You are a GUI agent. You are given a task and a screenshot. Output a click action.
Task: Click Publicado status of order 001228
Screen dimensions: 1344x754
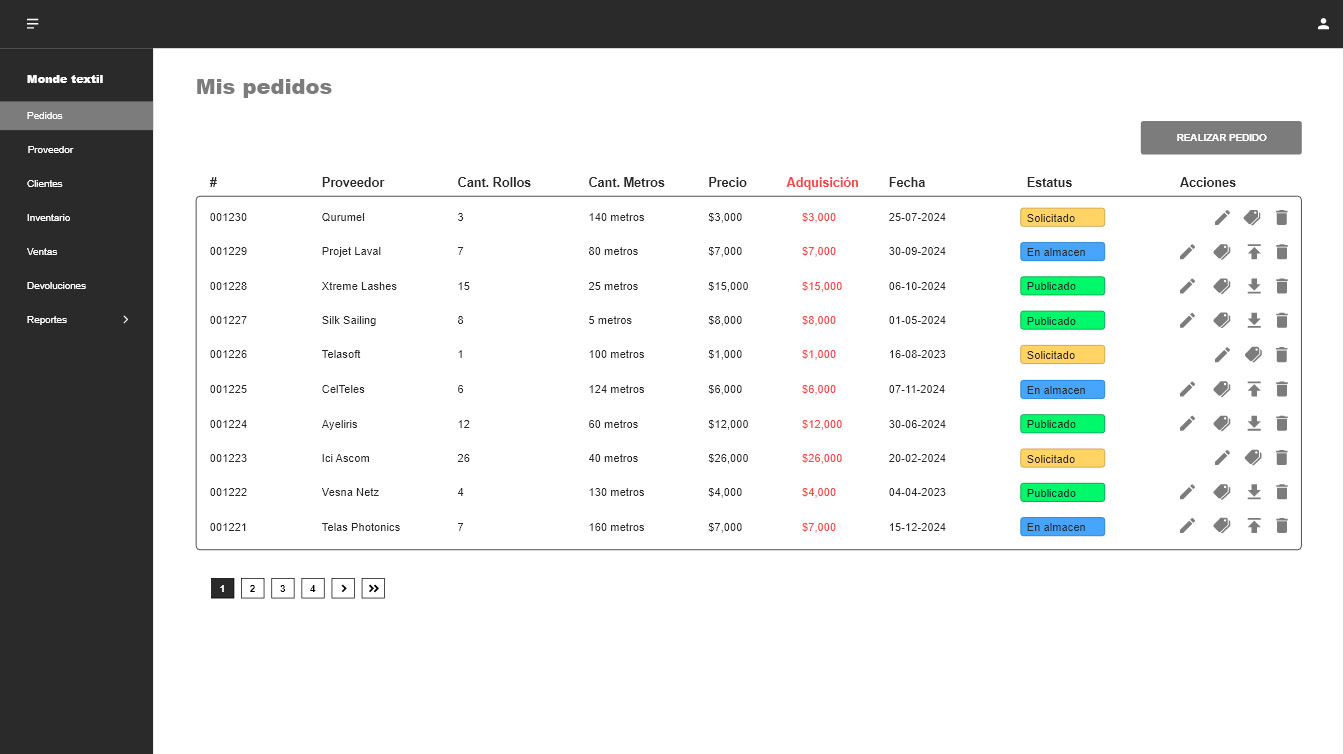point(1062,286)
